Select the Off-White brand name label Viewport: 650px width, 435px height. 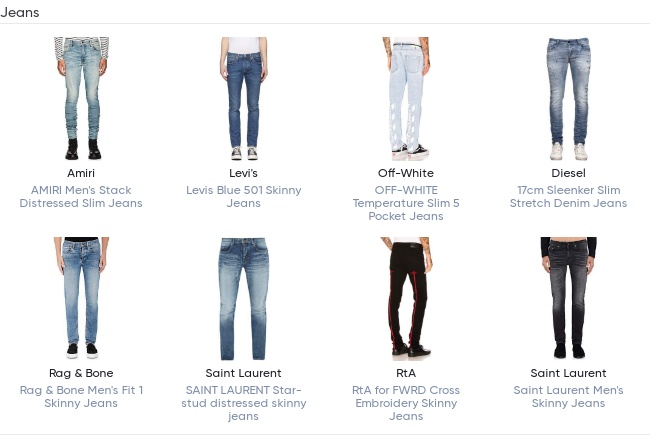pyautogui.click(x=406, y=173)
